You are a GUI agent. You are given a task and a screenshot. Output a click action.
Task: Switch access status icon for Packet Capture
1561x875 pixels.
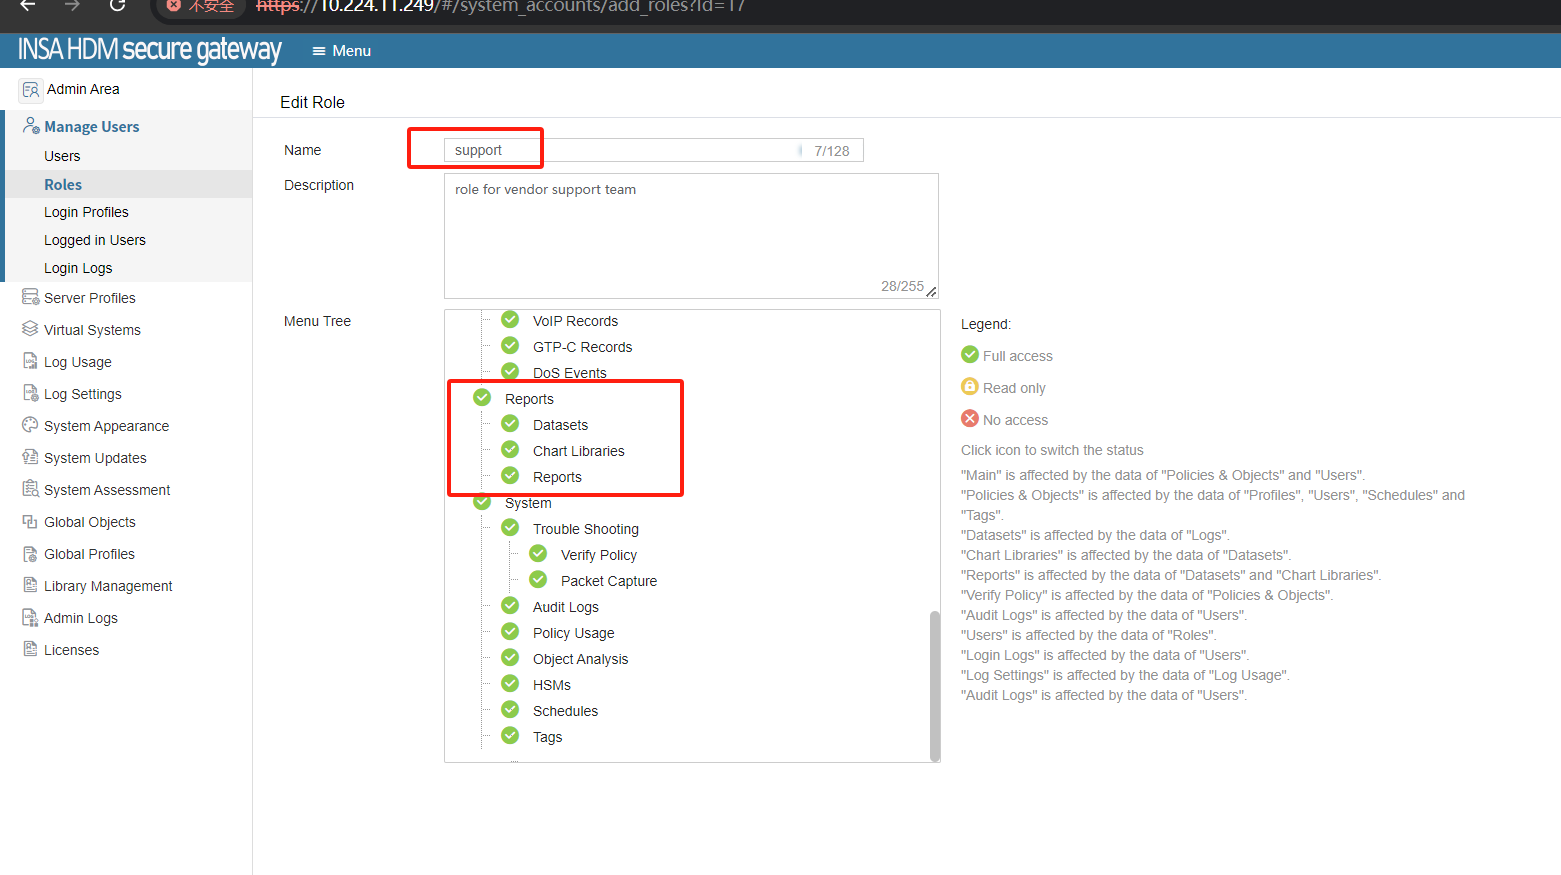(538, 580)
